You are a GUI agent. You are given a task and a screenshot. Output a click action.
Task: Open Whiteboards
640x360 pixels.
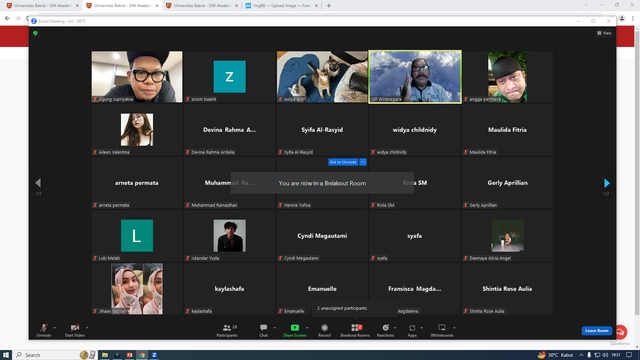click(x=442, y=330)
